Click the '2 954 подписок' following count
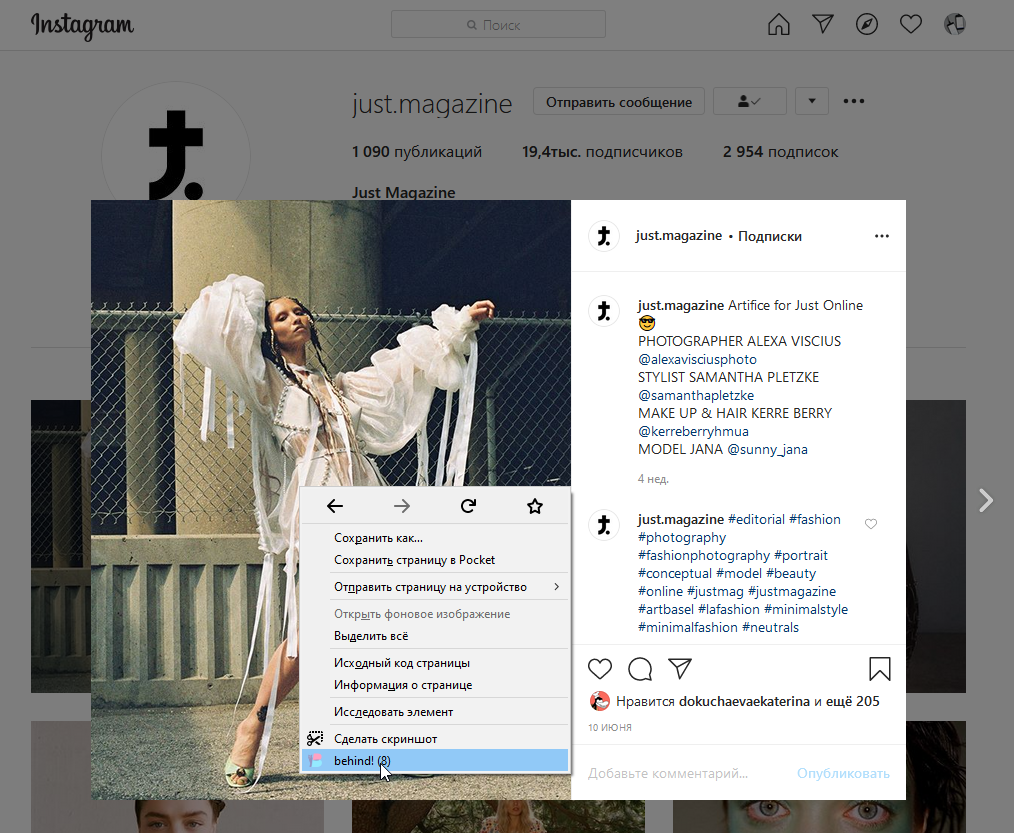This screenshot has height=833, width=1014. [x=781, y=152]
